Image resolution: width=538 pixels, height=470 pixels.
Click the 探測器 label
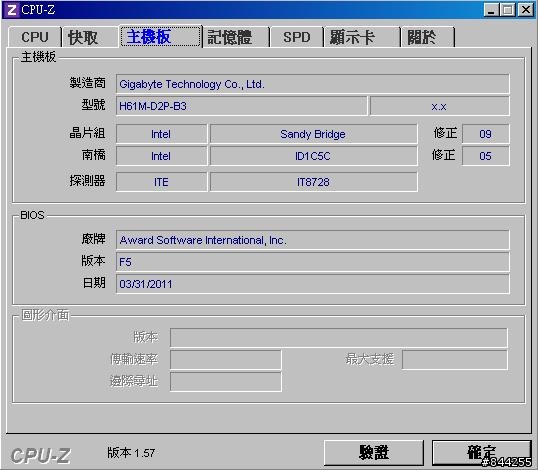point(87,180)
